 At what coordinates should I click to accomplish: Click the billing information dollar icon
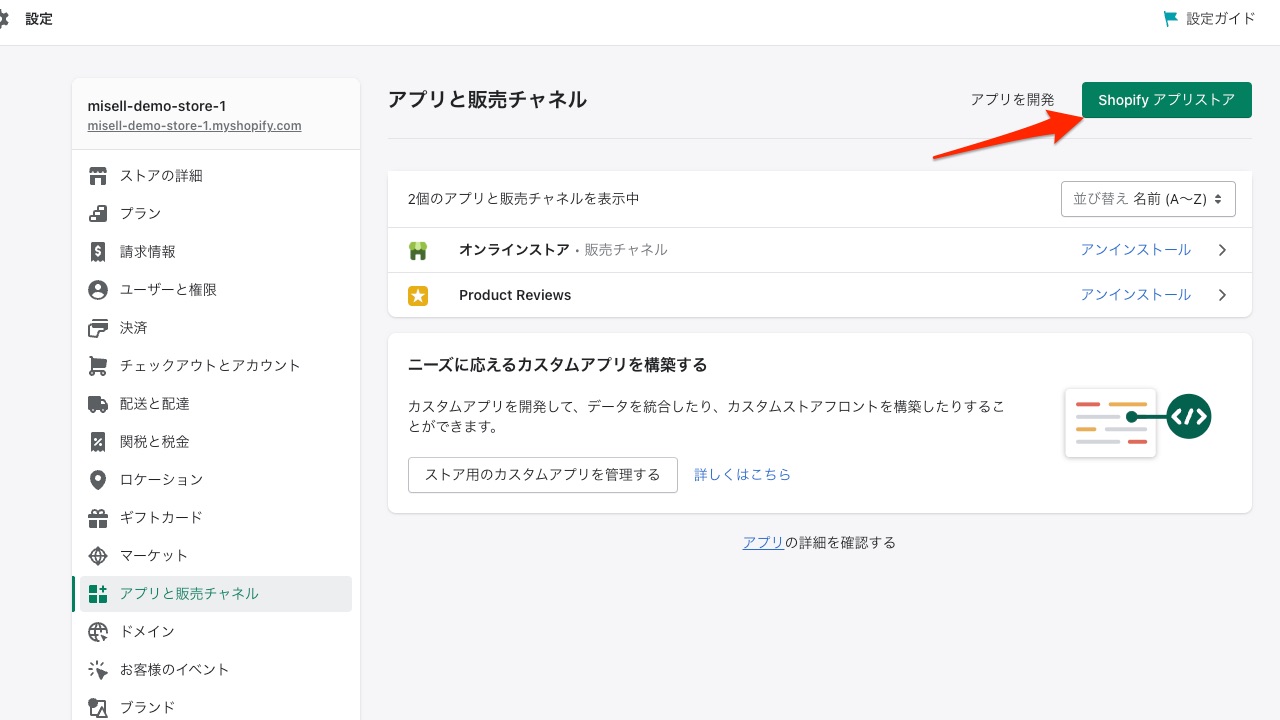[98, 252]
